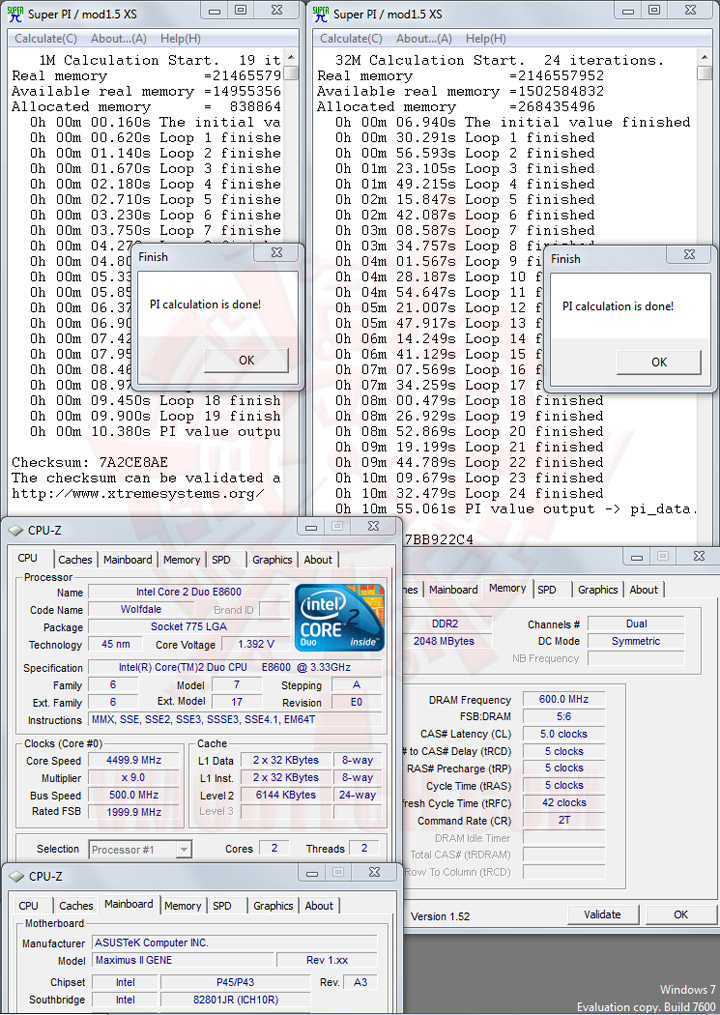Click motherboard Model Maximus II GENE field

click(183, 961)
